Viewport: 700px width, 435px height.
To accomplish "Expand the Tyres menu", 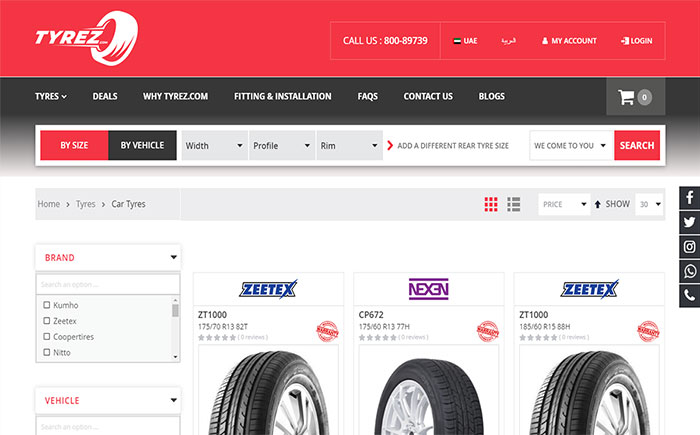I will point(51,96).
